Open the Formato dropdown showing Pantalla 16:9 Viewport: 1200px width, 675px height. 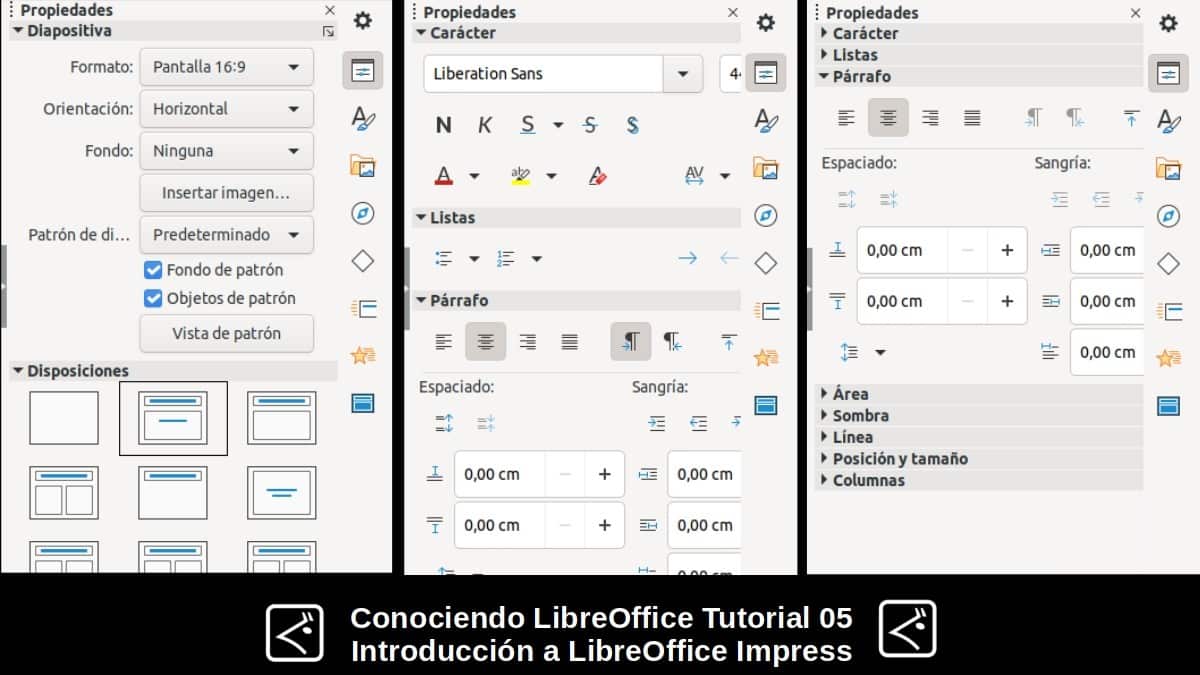(x=227, y=67)
